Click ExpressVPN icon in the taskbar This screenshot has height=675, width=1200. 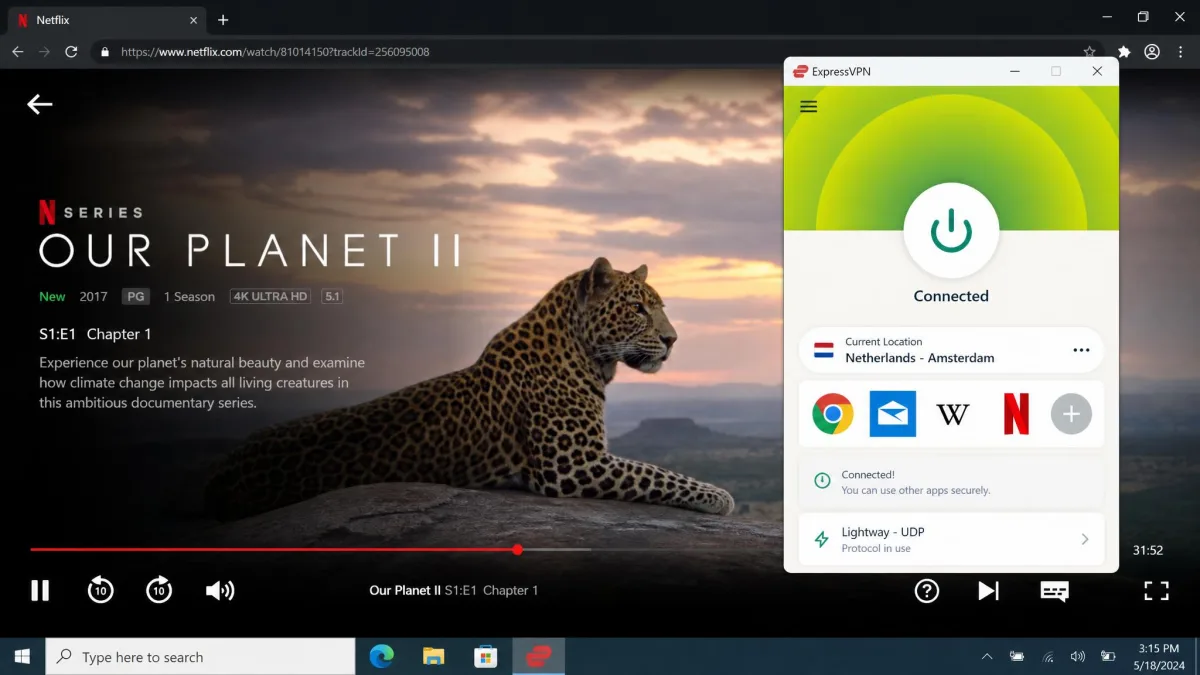click(x=539, y=657)
